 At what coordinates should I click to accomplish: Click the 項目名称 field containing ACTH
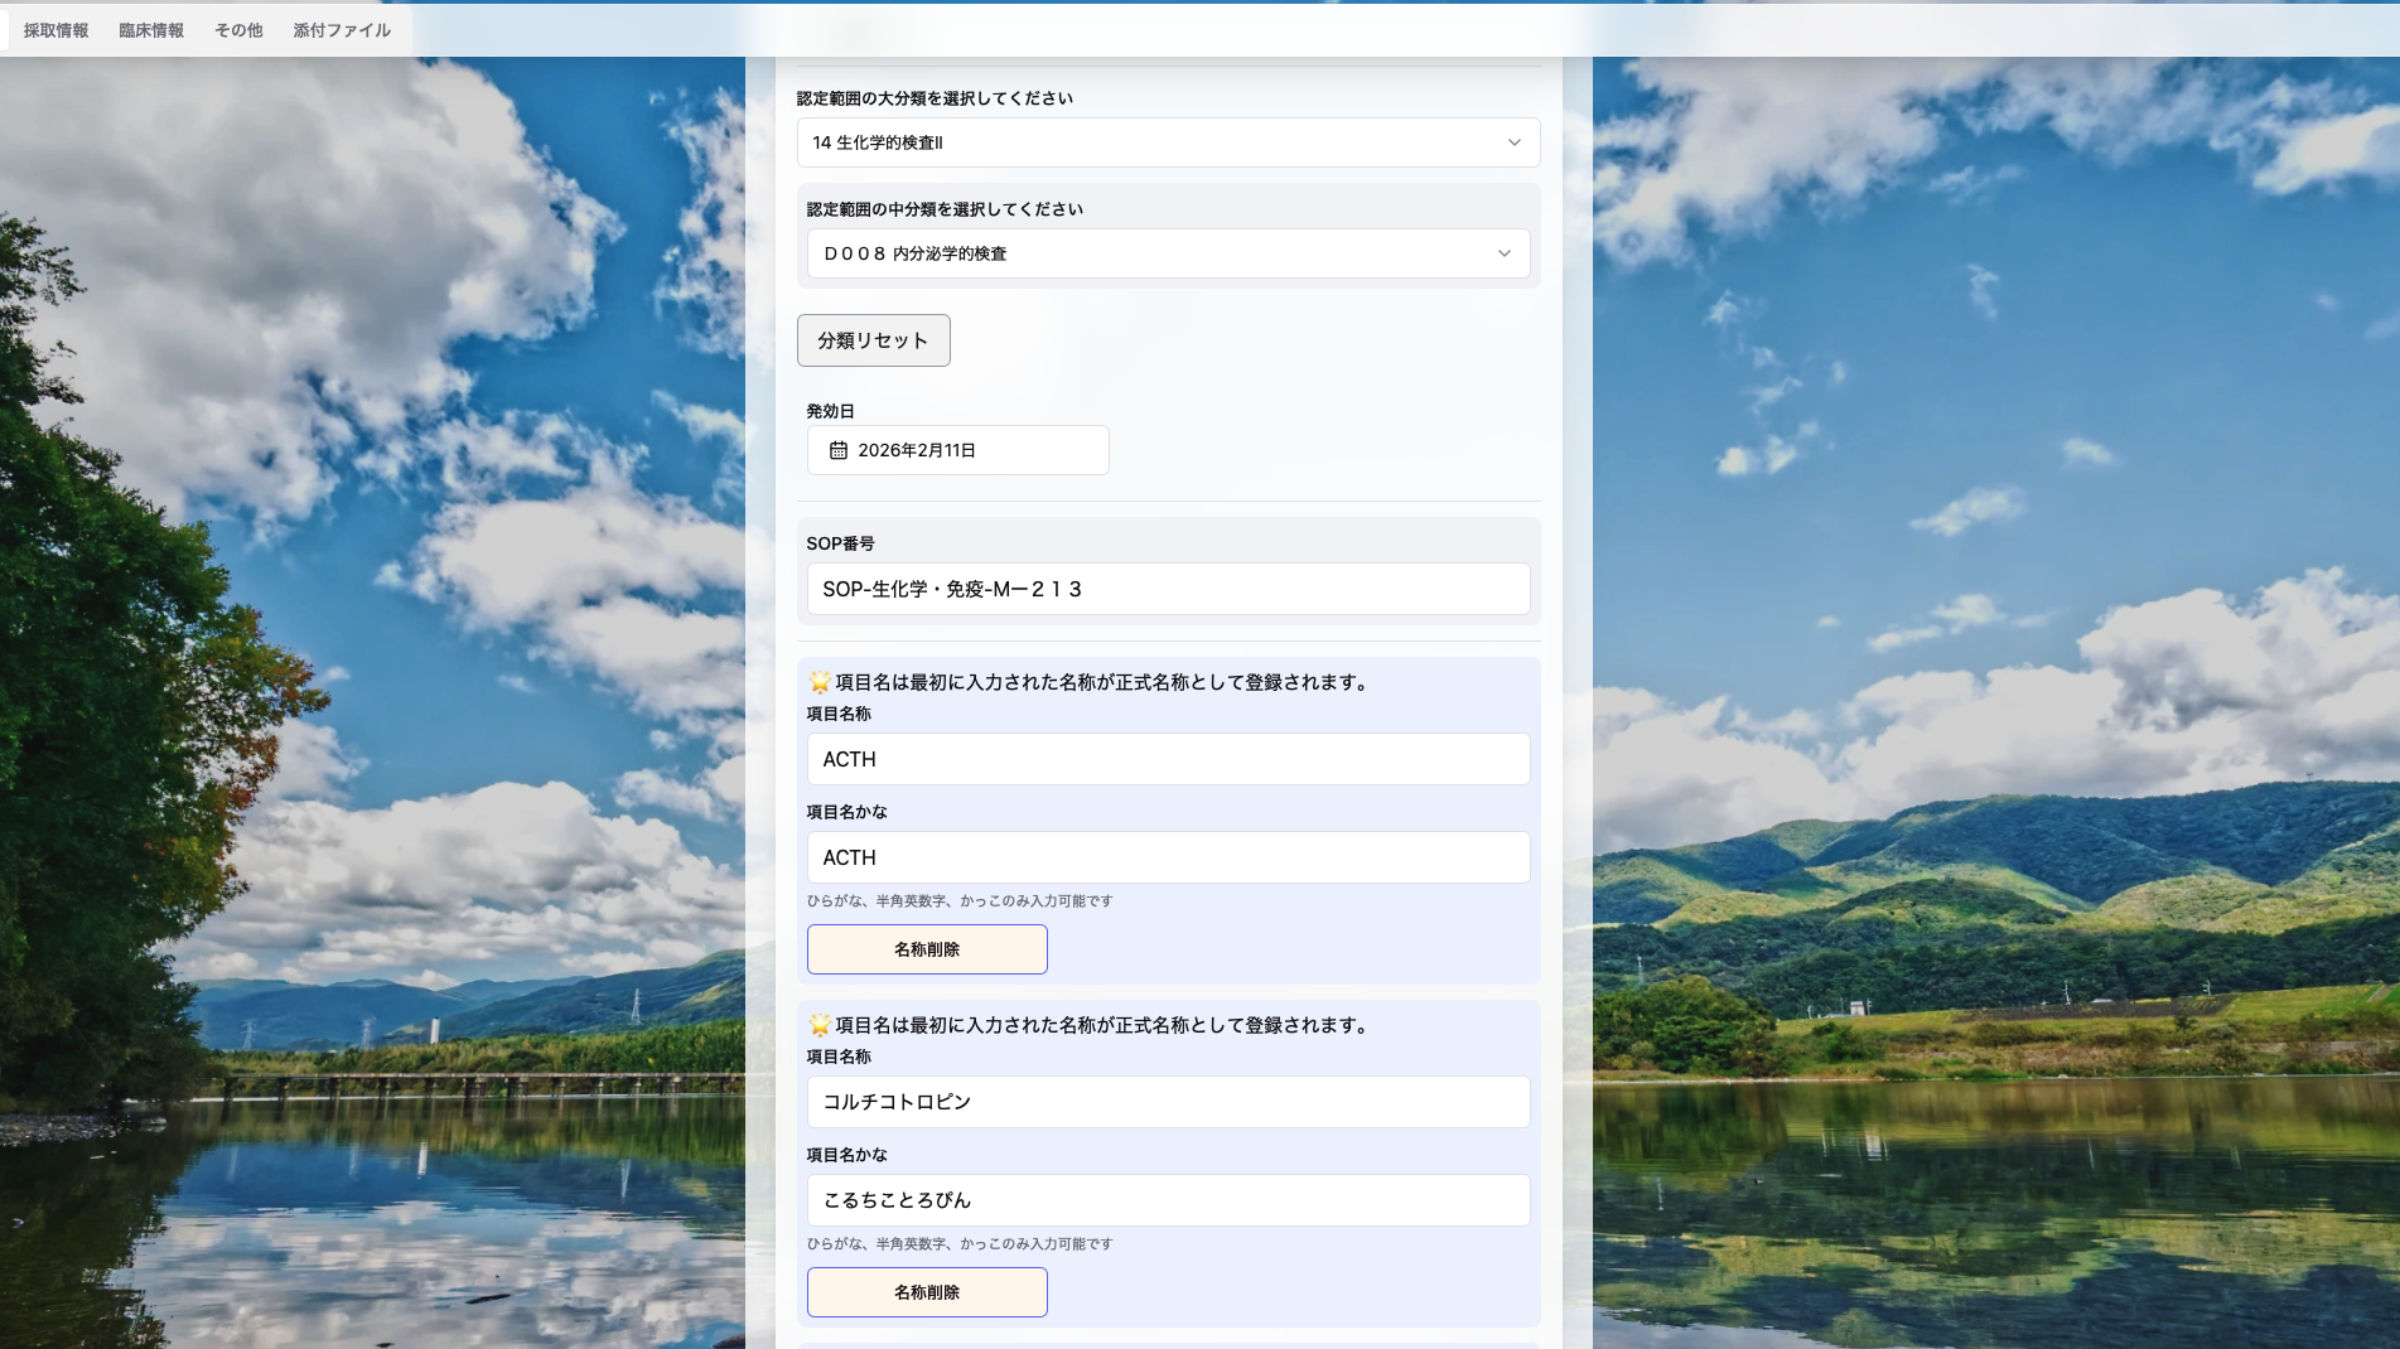pos(1168,759)
